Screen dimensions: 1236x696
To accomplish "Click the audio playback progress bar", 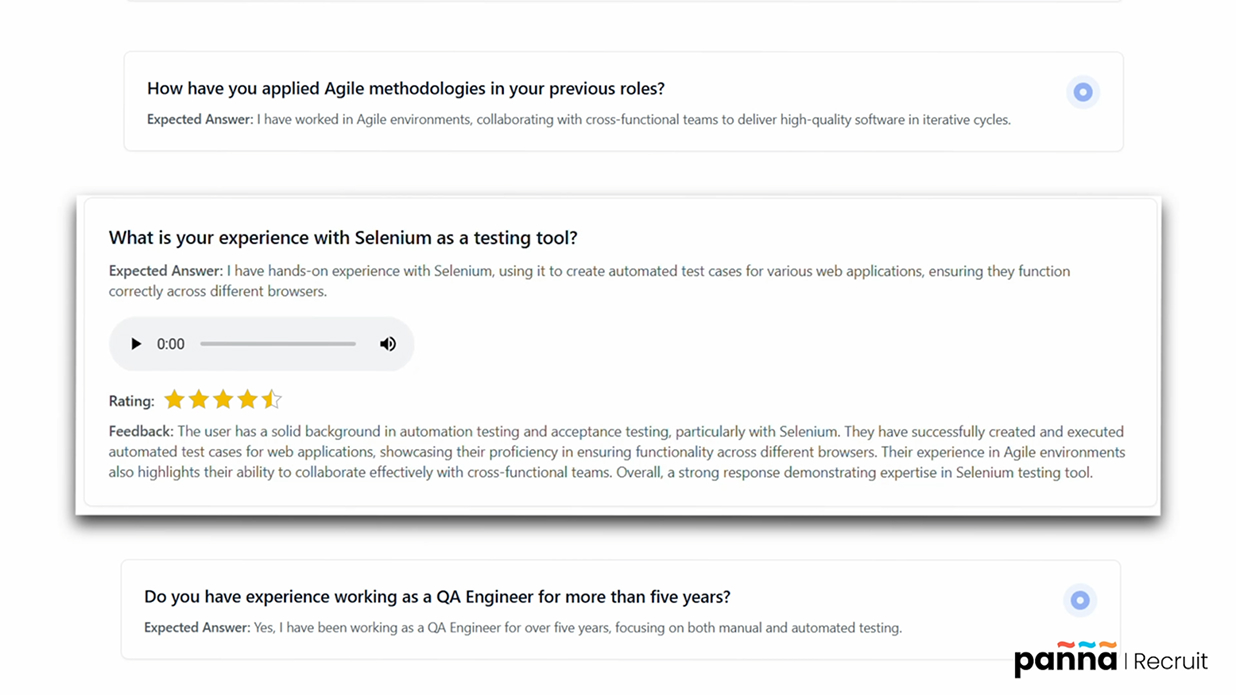I will (x=278, y=344).
